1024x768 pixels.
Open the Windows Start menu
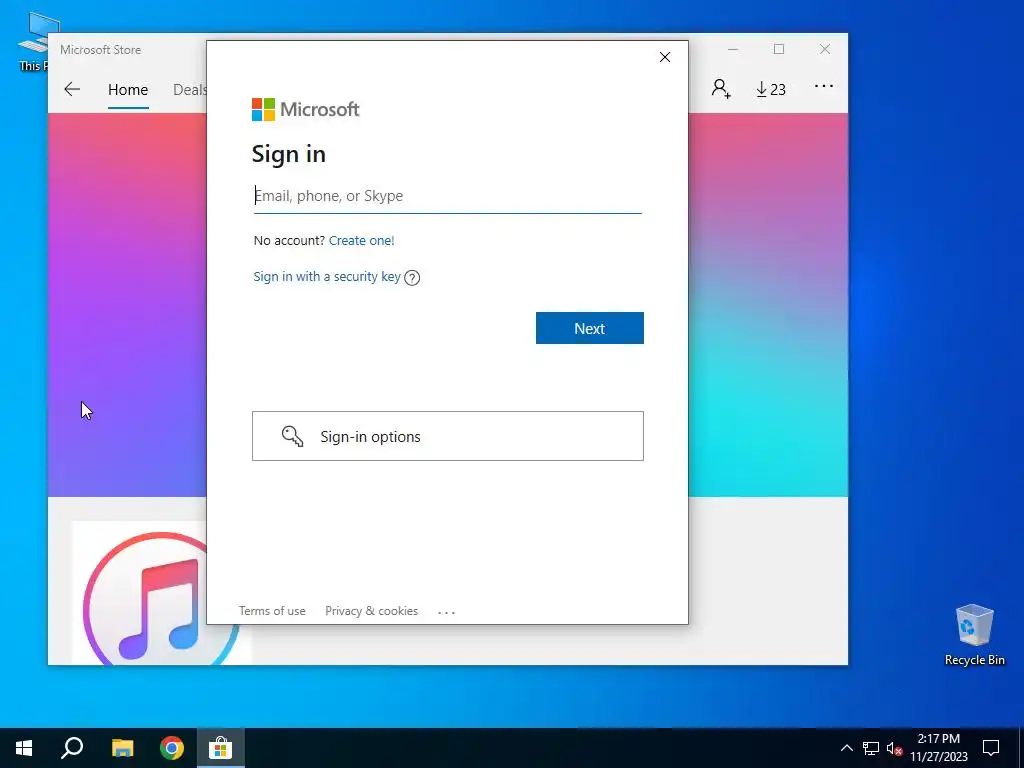(24, 748)
